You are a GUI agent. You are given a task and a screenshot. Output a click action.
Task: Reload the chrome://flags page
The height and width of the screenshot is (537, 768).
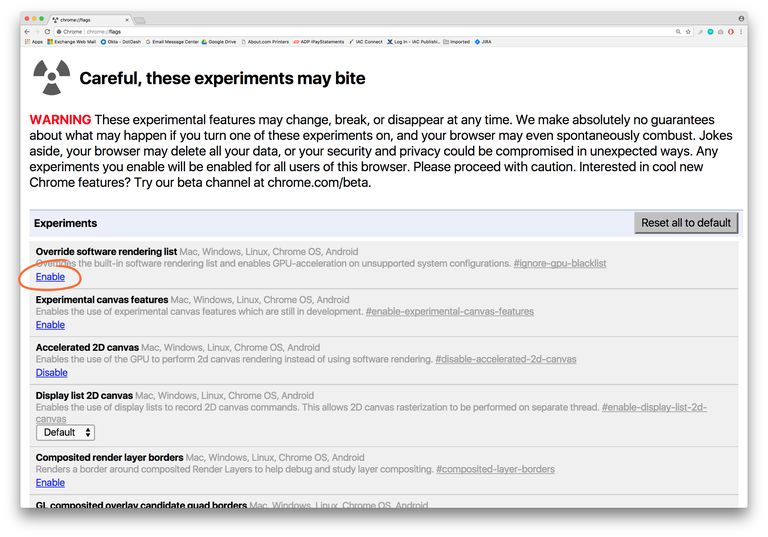pos(46,32)
